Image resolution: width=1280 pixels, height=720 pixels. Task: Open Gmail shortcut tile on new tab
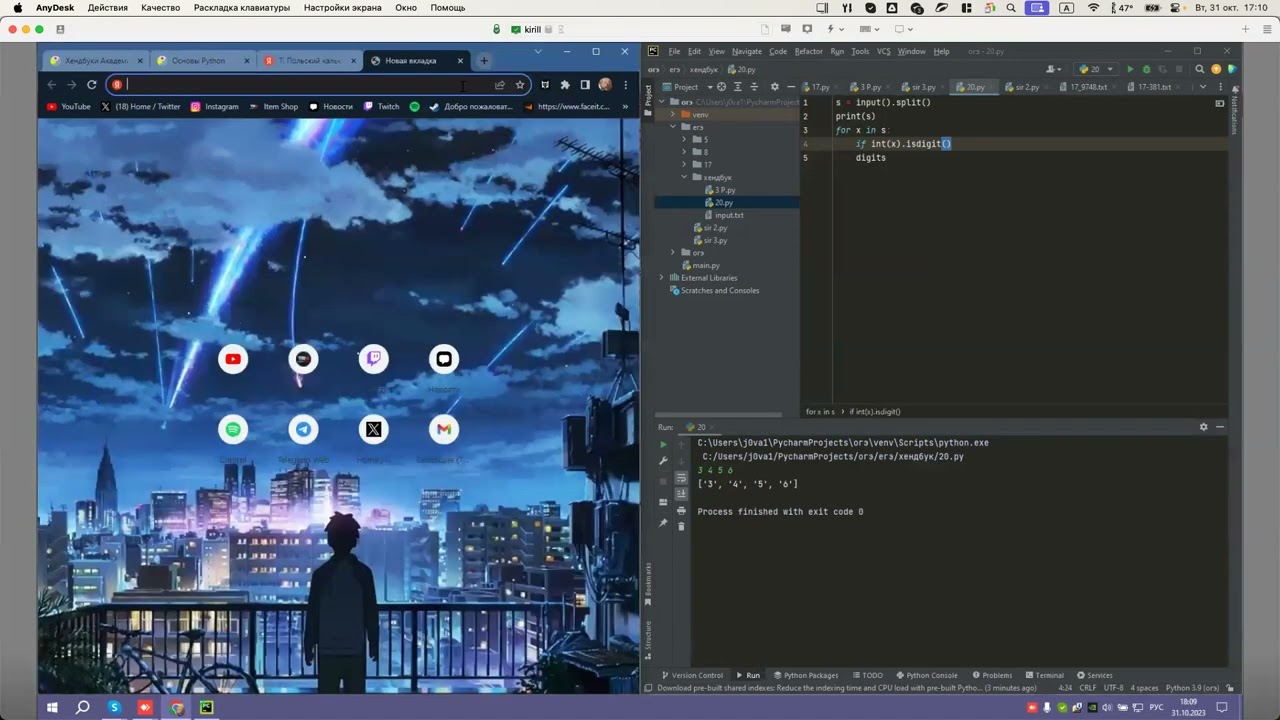point(444,429)
